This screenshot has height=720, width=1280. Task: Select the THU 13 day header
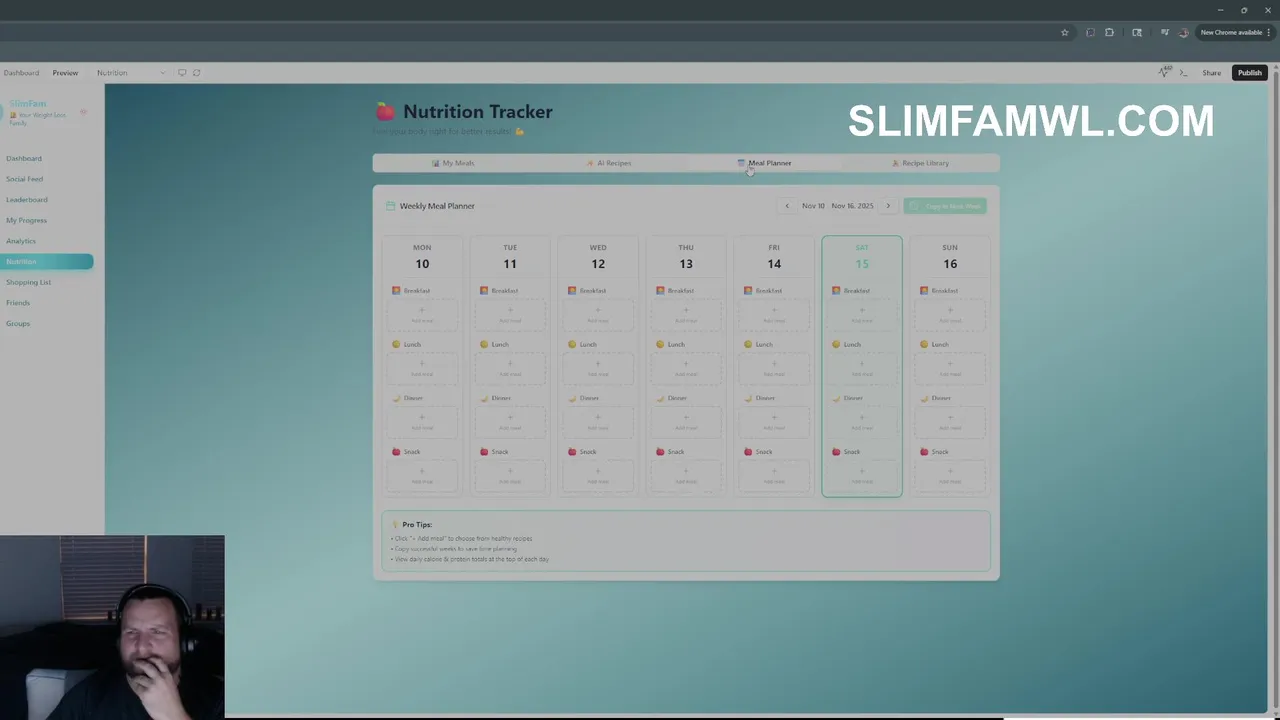[x=686, y=257]
